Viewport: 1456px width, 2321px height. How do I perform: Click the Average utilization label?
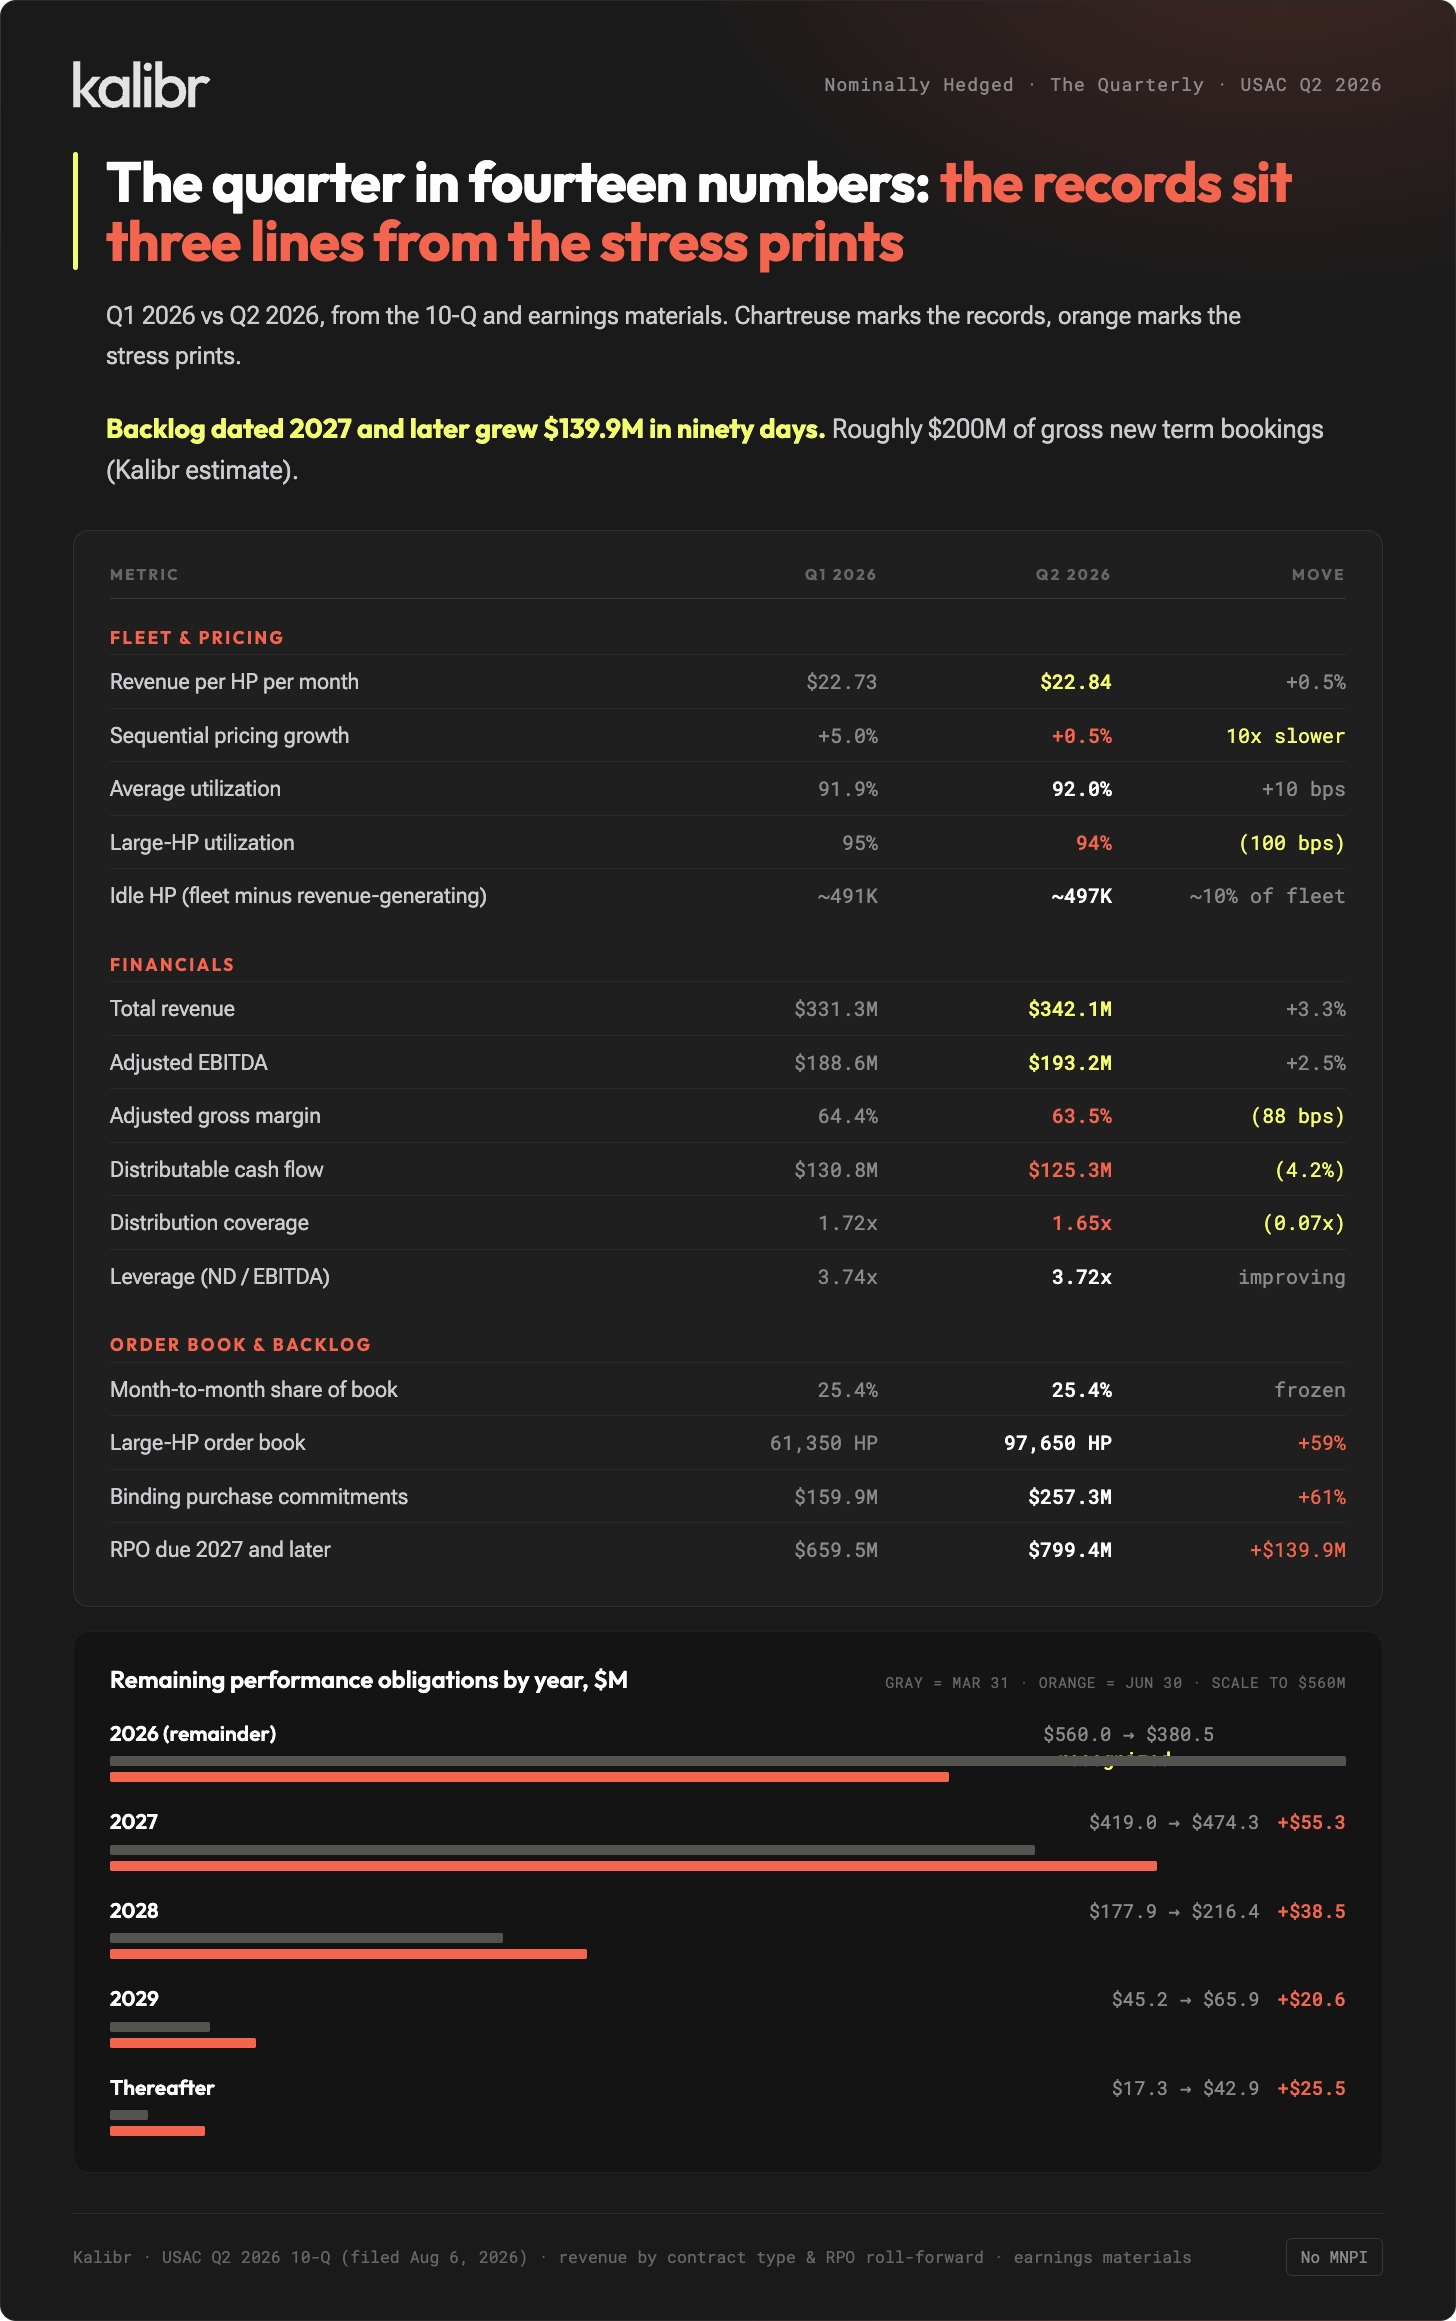(195, 789)
